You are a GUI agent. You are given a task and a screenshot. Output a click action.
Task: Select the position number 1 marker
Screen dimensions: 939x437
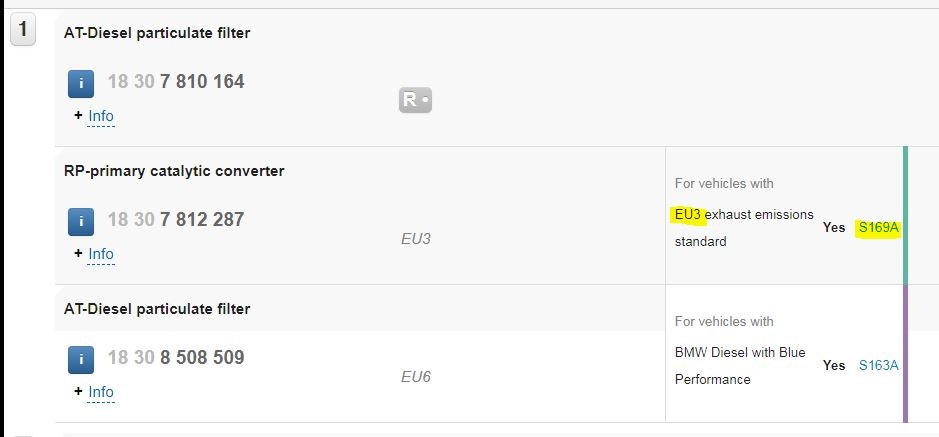(x=23, y=29)
